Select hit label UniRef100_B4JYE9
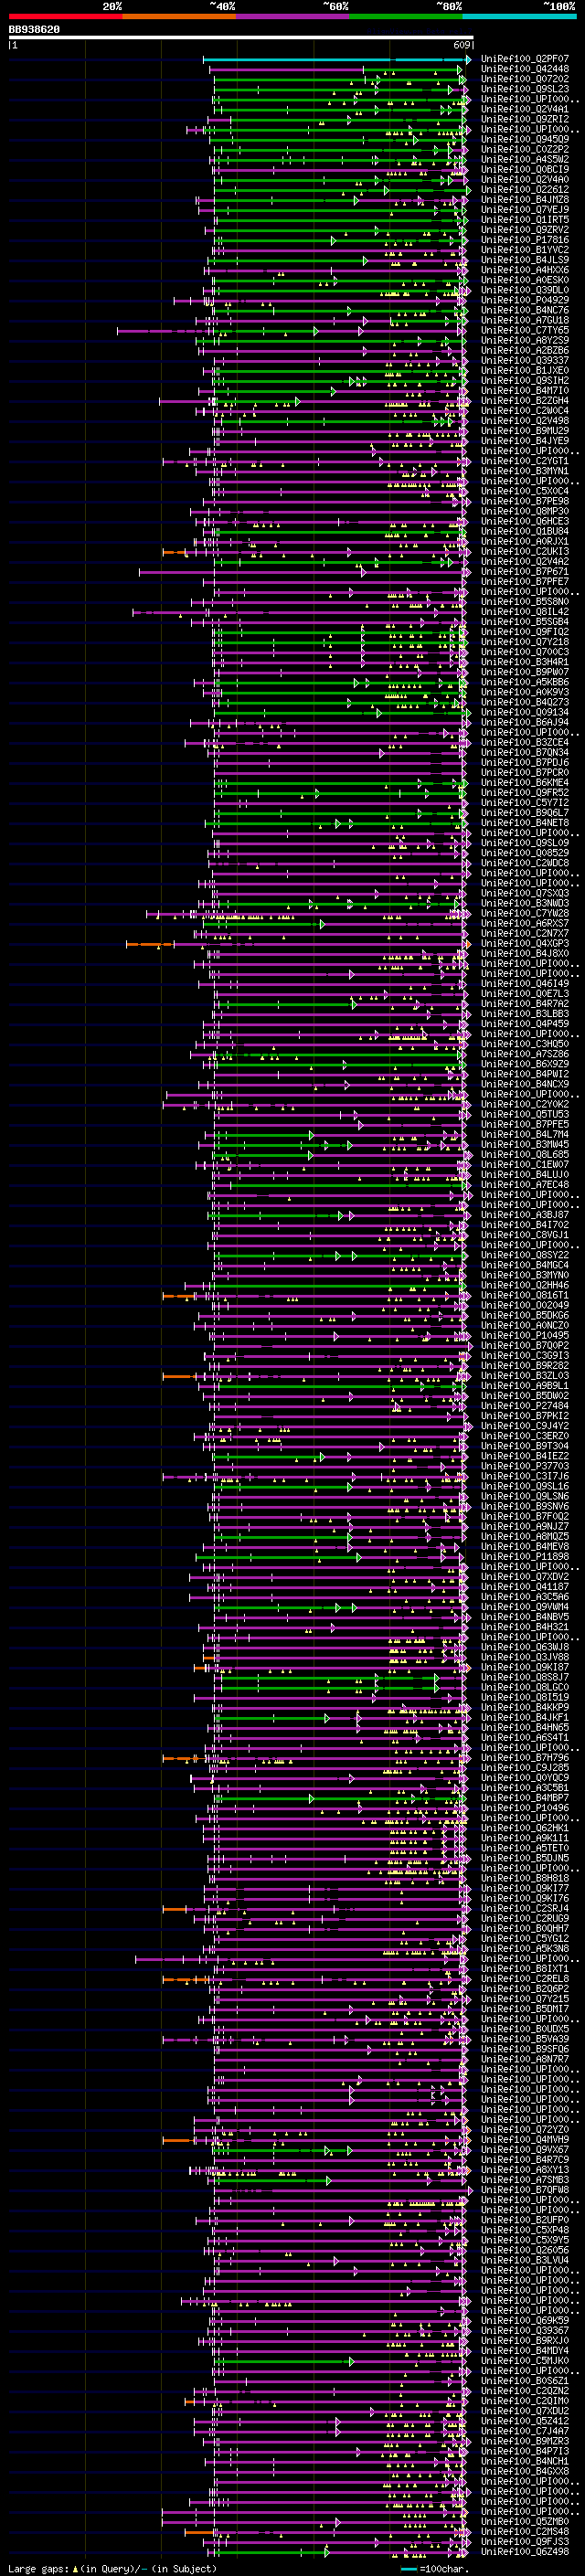This screenshot has width=585, height=2576. (524, 441)
